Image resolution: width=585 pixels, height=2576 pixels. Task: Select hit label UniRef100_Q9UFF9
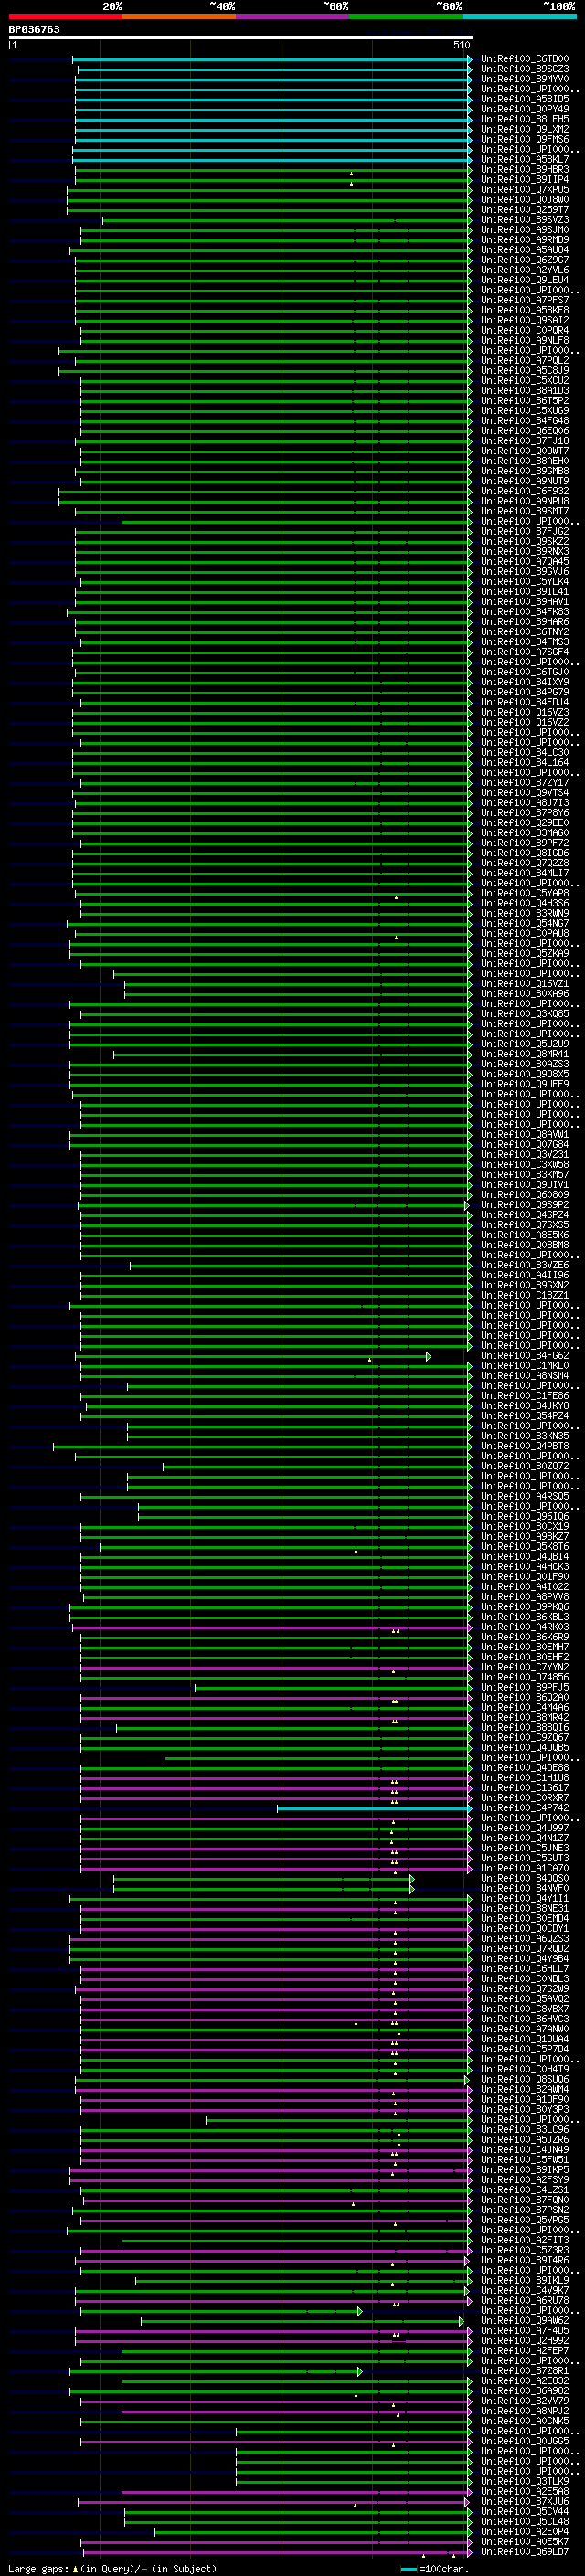525,1084
